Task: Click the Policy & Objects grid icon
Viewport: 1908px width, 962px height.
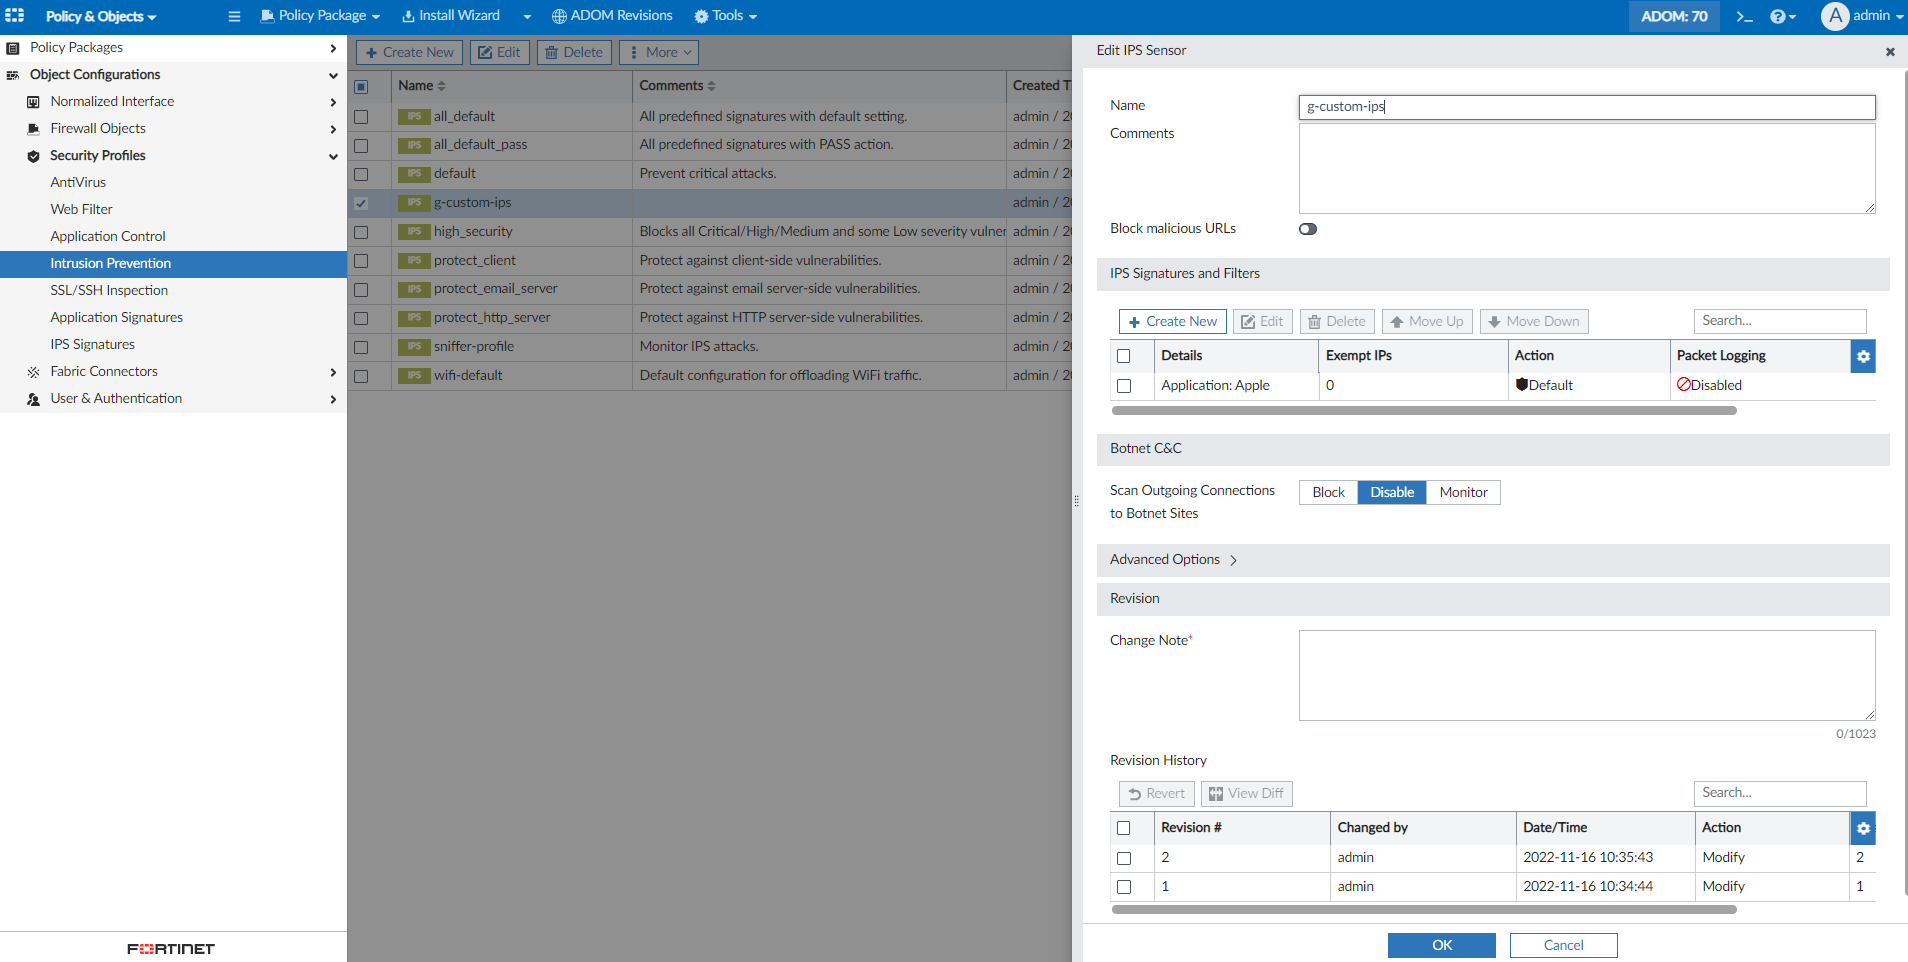Action: 15,16
